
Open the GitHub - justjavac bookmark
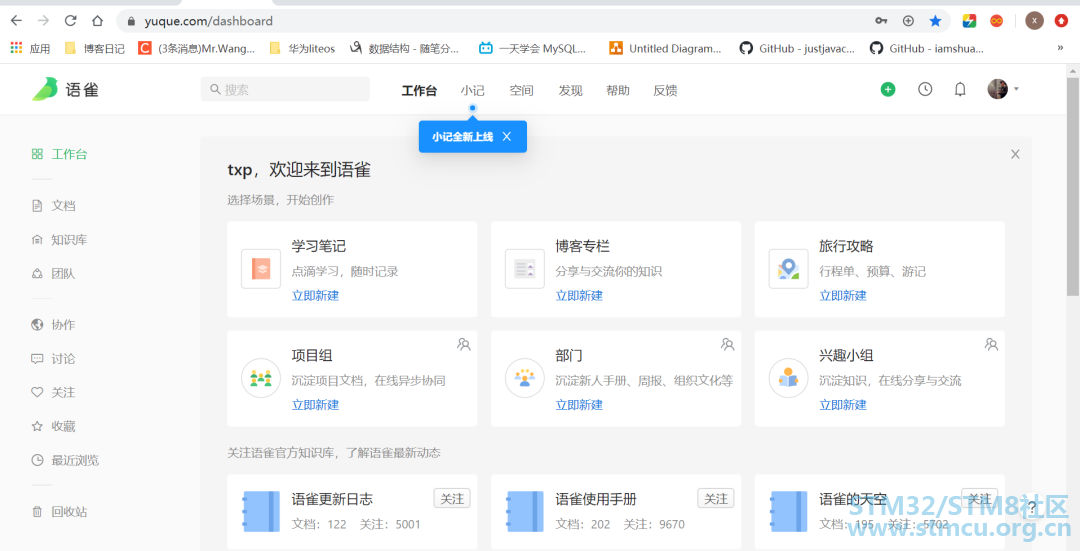pos(797,48)
